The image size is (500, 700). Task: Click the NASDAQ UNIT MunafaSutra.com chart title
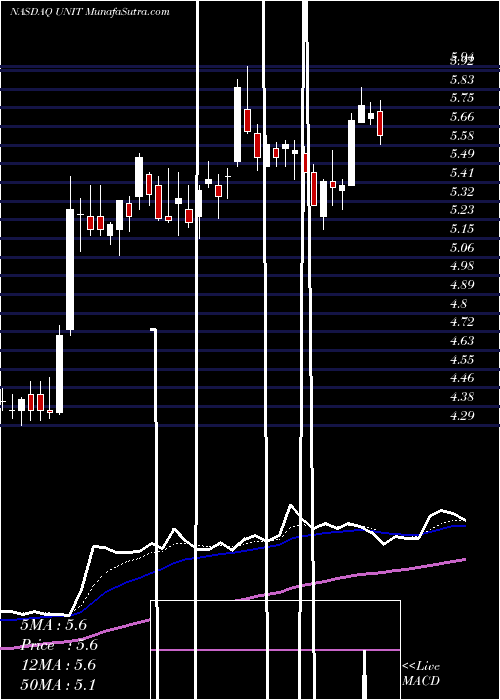(x=89, y=12)
